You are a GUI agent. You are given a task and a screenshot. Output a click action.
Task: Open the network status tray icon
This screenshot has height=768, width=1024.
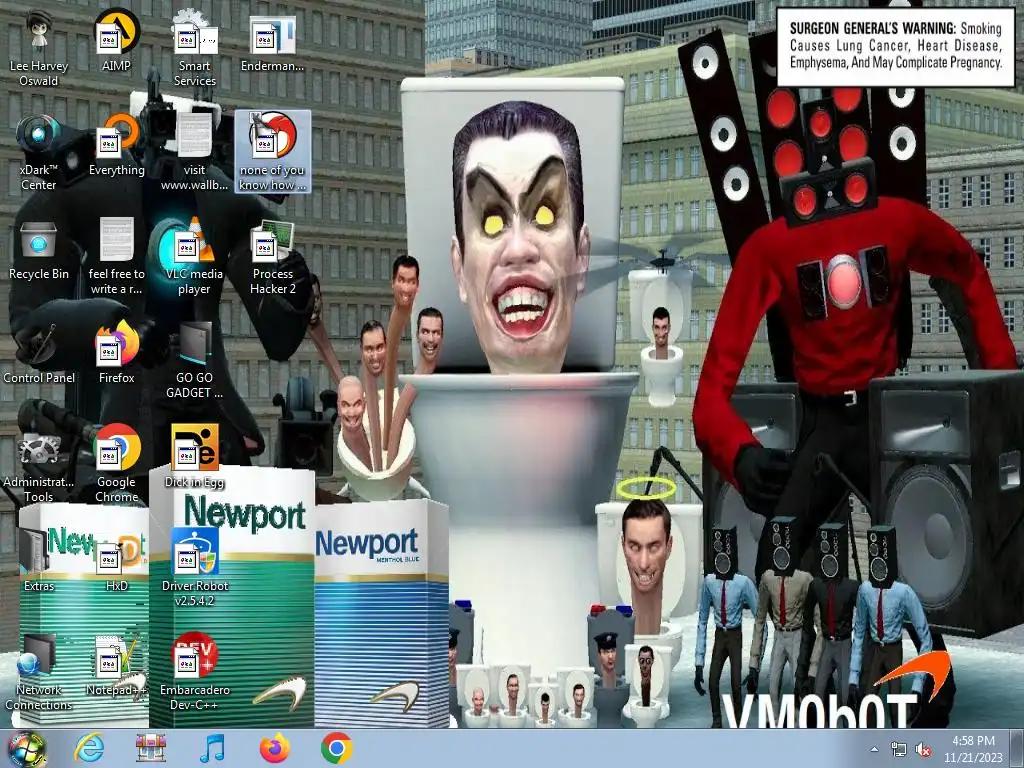(x=899, y=750)
